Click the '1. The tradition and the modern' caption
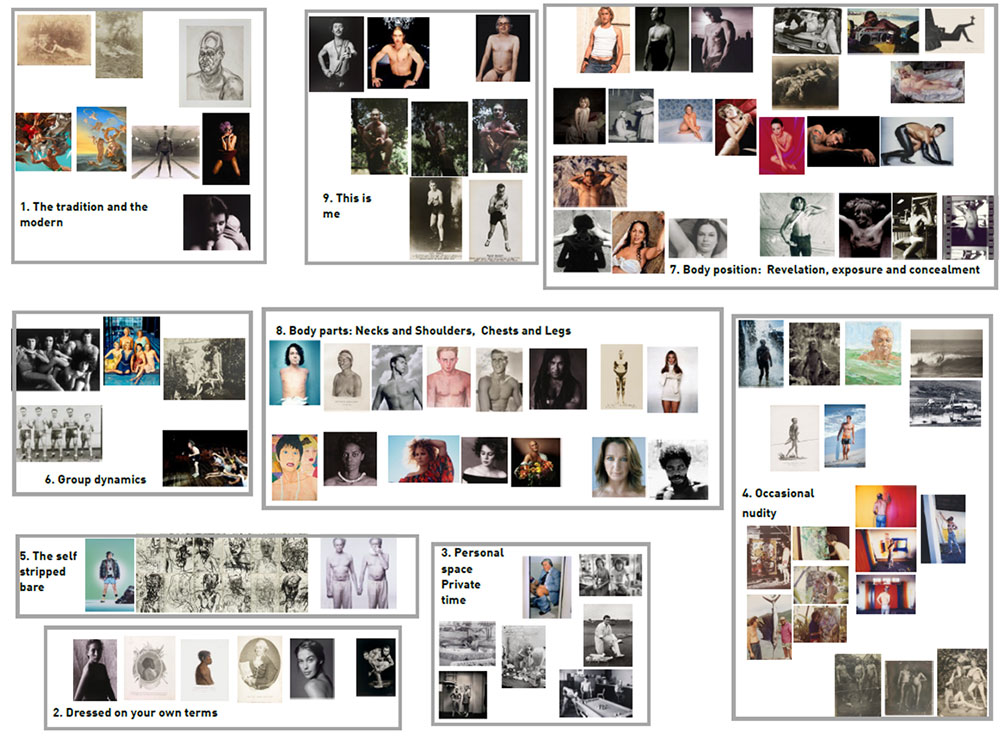1000x739 pixels. [84, 214]
